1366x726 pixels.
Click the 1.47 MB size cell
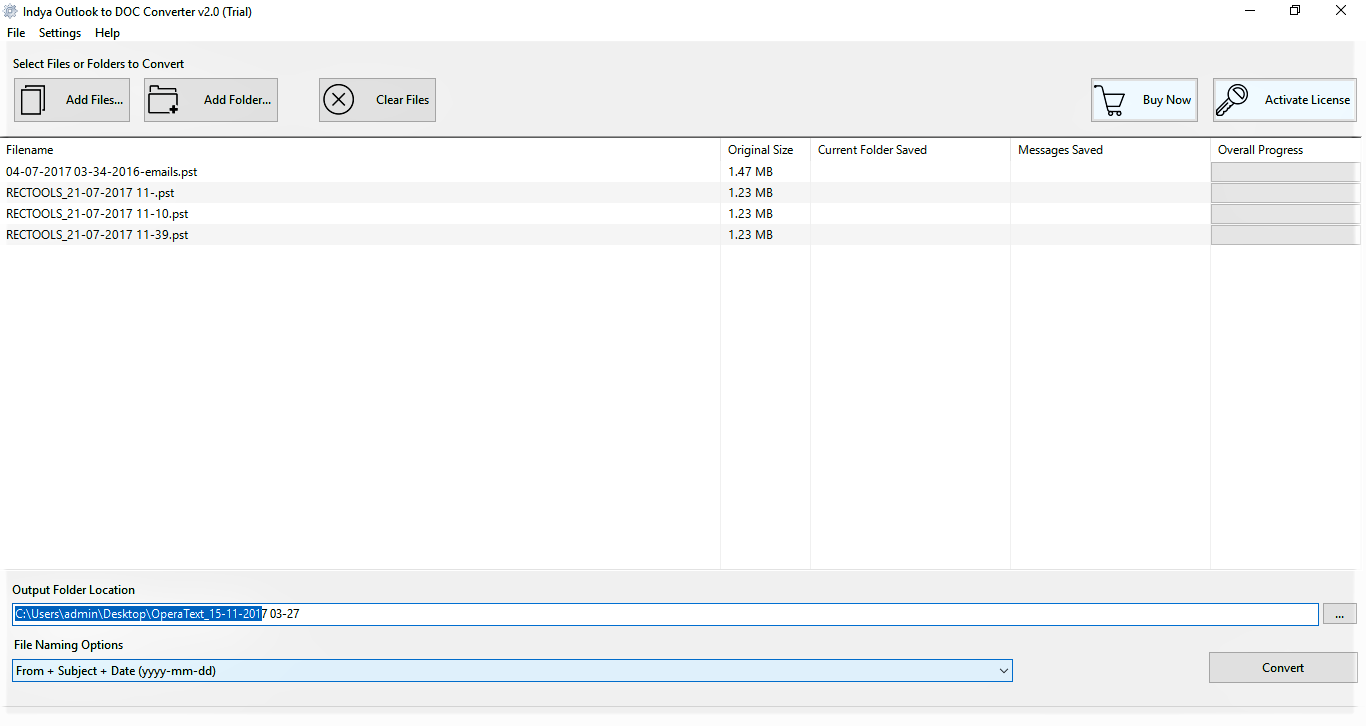750,172
